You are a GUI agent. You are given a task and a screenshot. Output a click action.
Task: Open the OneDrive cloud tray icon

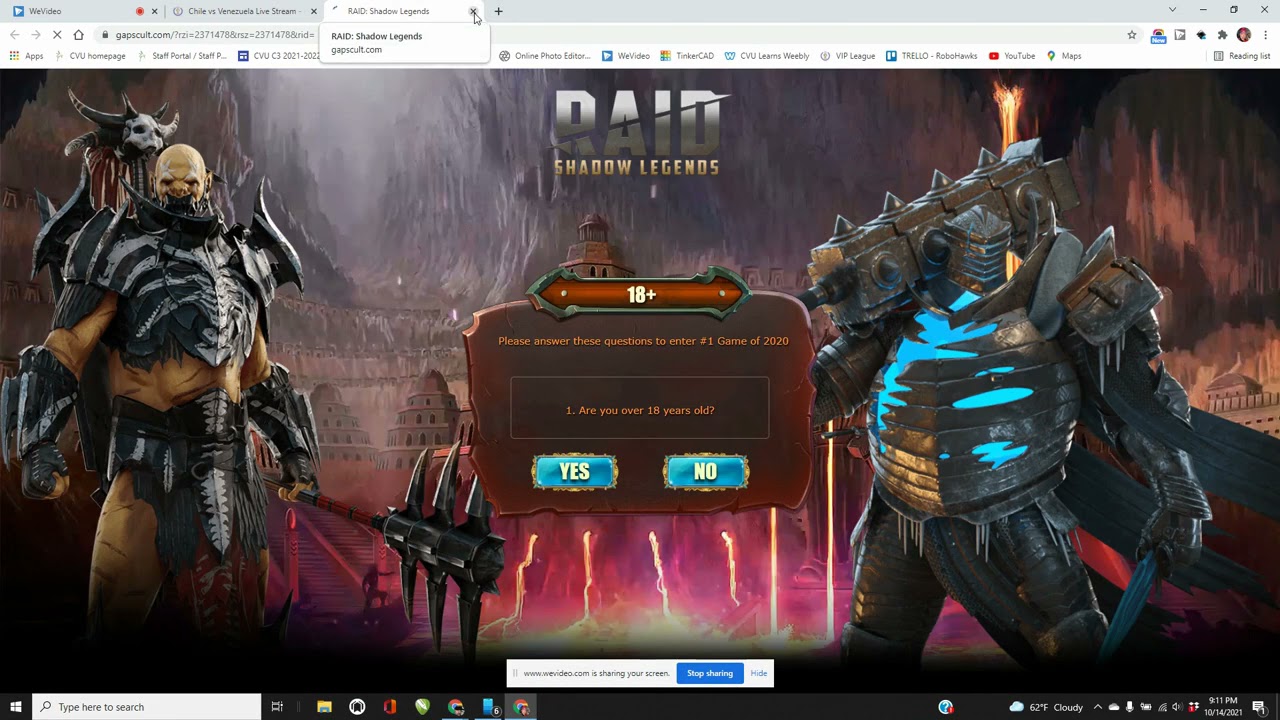click(x=1114, y=707)
